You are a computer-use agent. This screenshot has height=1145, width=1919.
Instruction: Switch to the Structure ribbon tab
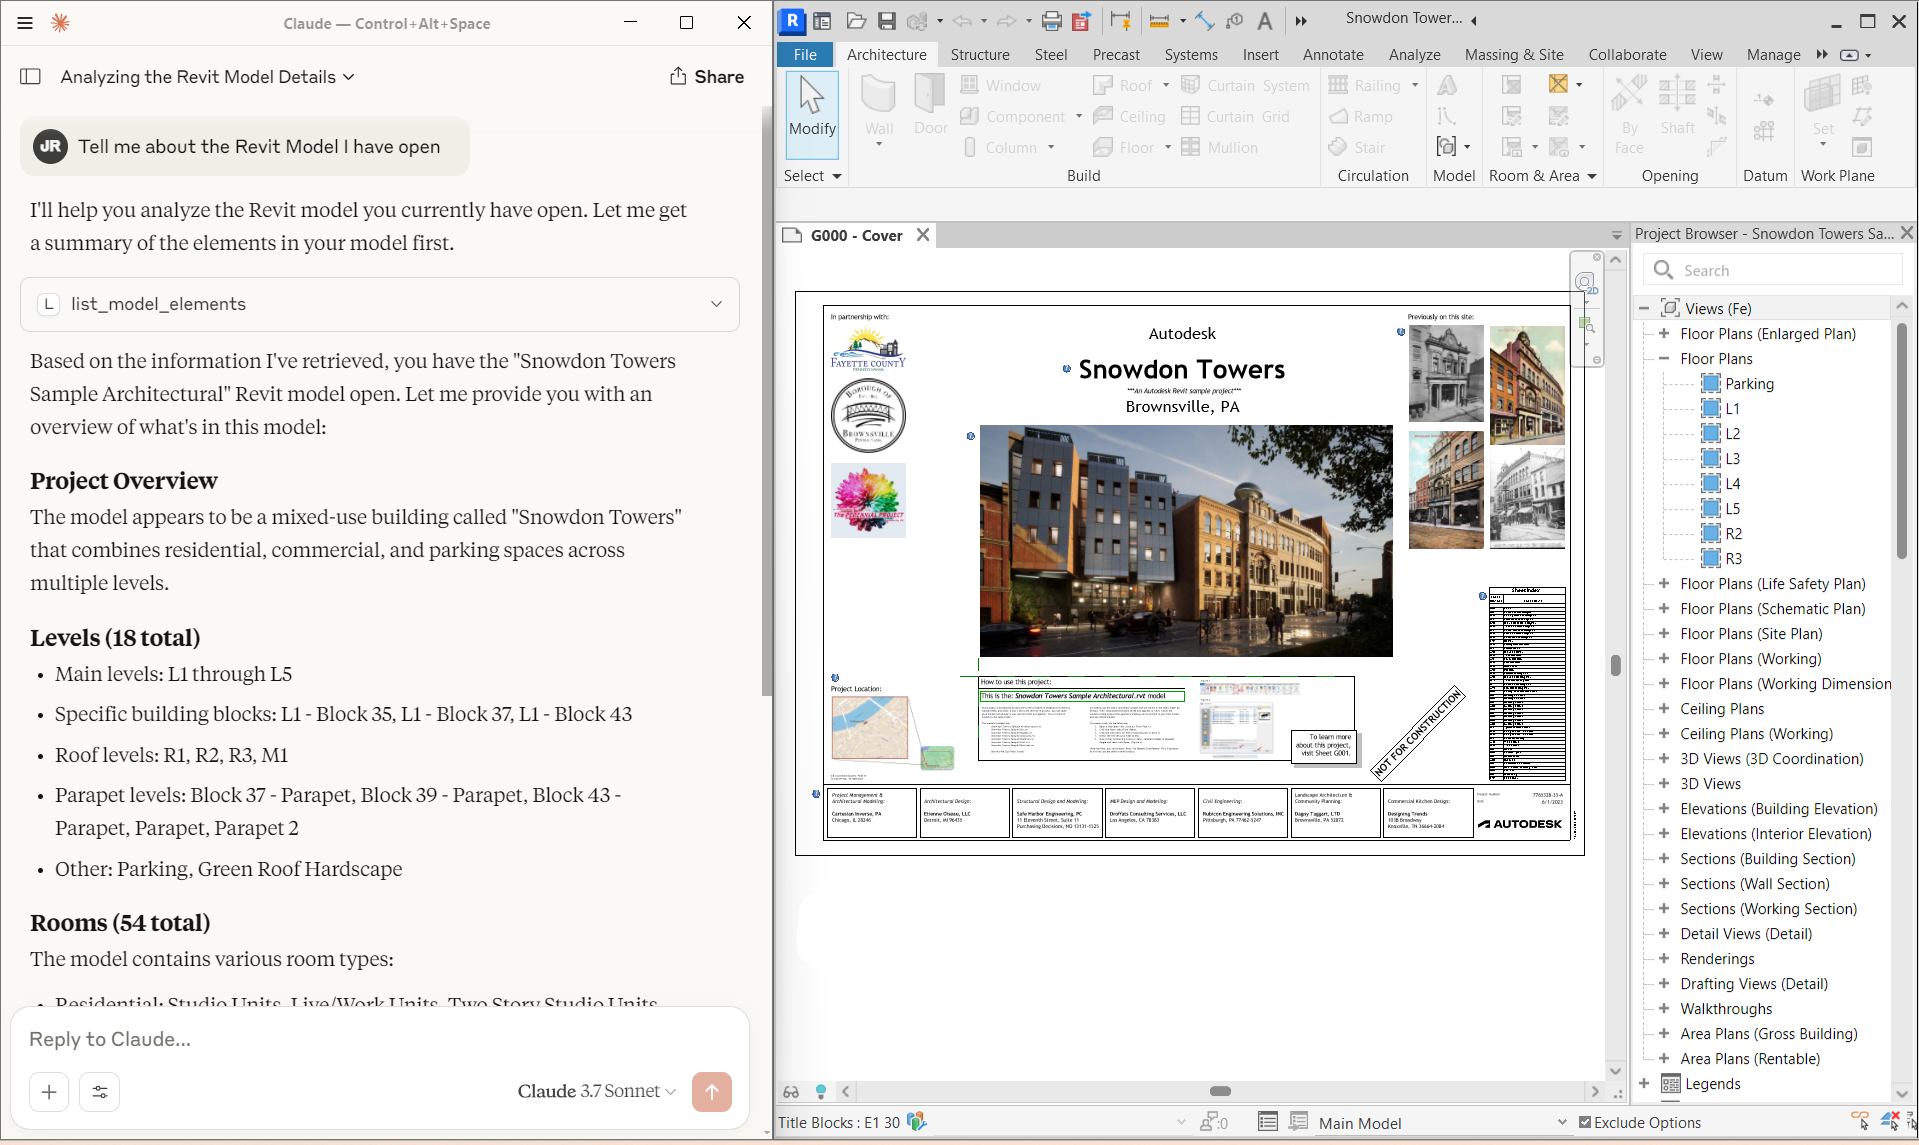tap(979, 55)
